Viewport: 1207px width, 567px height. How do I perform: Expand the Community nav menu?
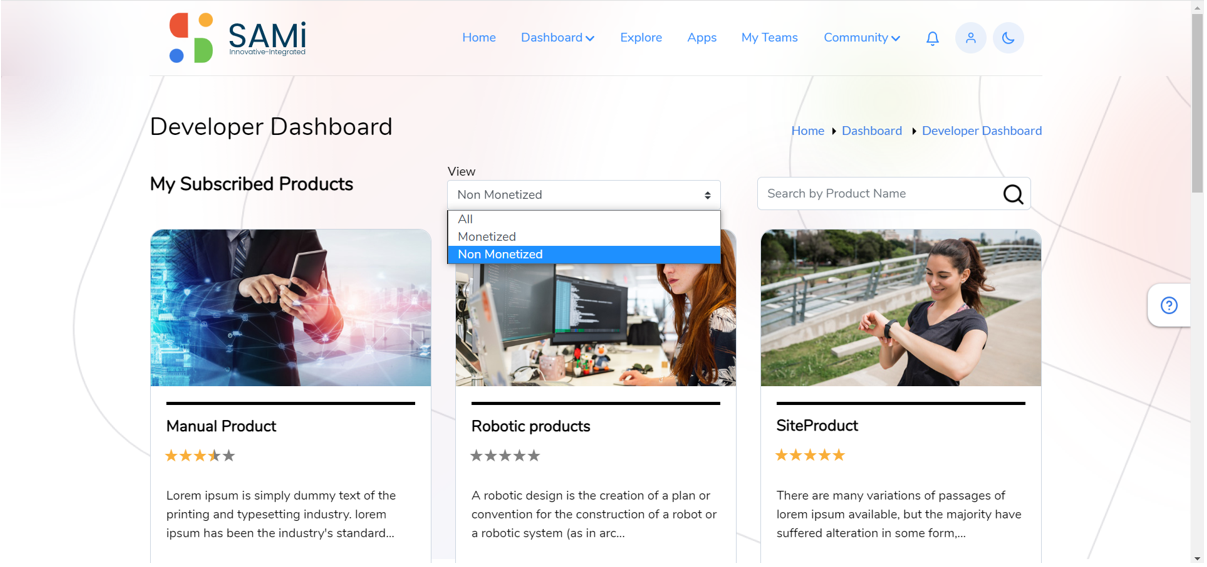pyautogui.click(x=861, y=38)
